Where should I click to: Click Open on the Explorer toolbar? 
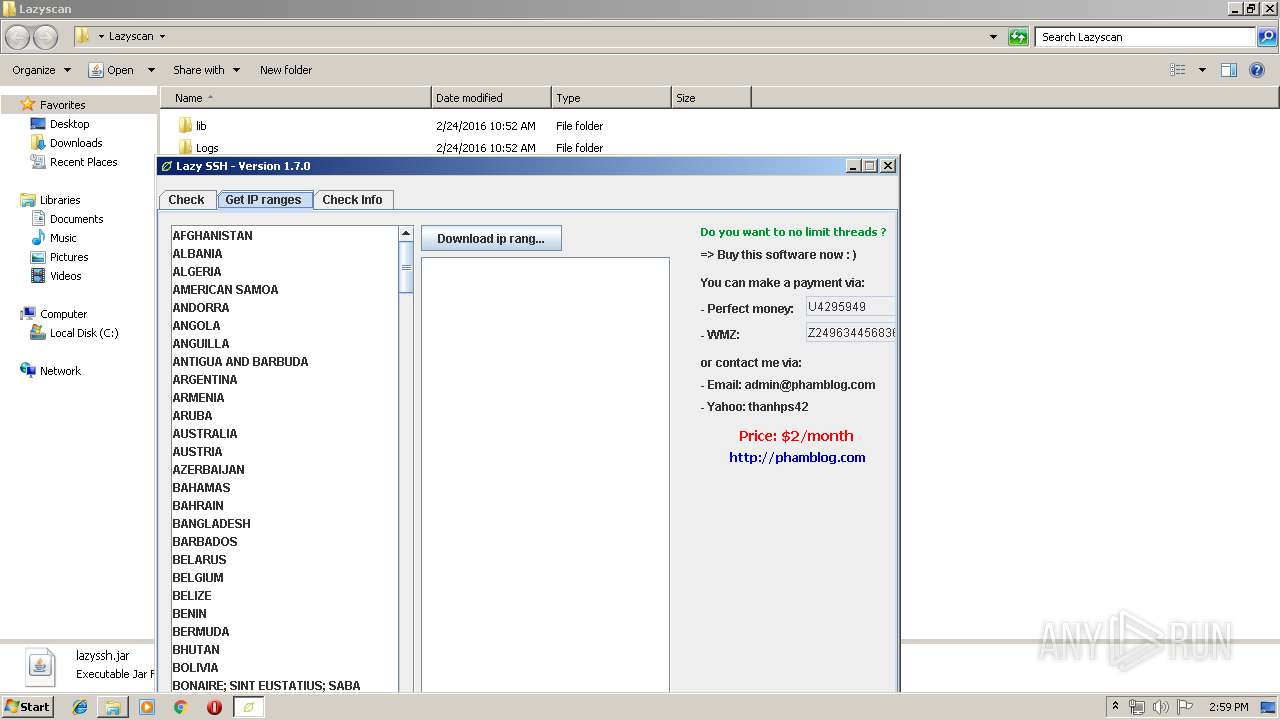(x=112, y=70)
